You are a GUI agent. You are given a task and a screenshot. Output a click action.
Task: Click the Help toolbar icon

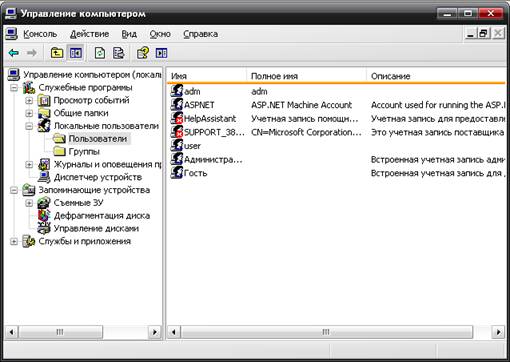tap(143, 53)
